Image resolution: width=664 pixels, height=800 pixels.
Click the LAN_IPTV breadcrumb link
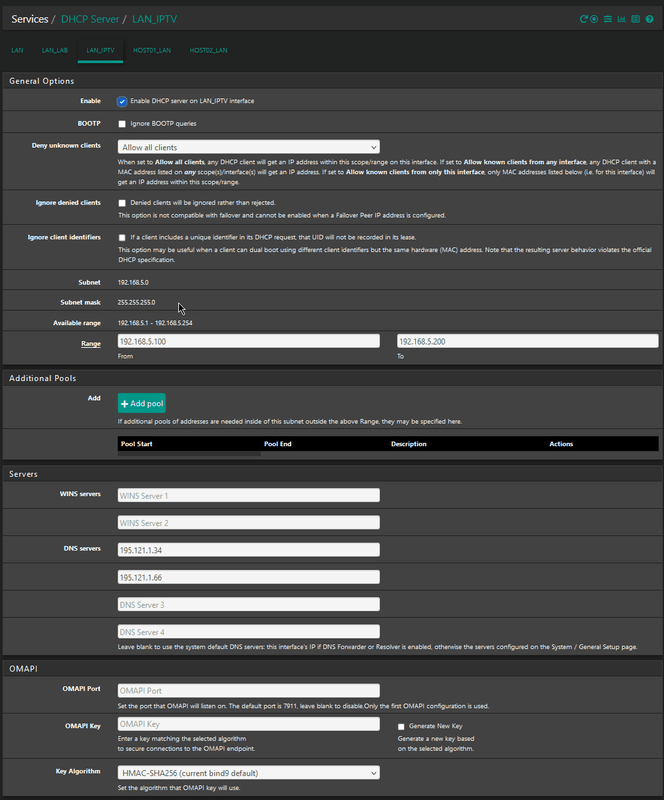[155, 19]
